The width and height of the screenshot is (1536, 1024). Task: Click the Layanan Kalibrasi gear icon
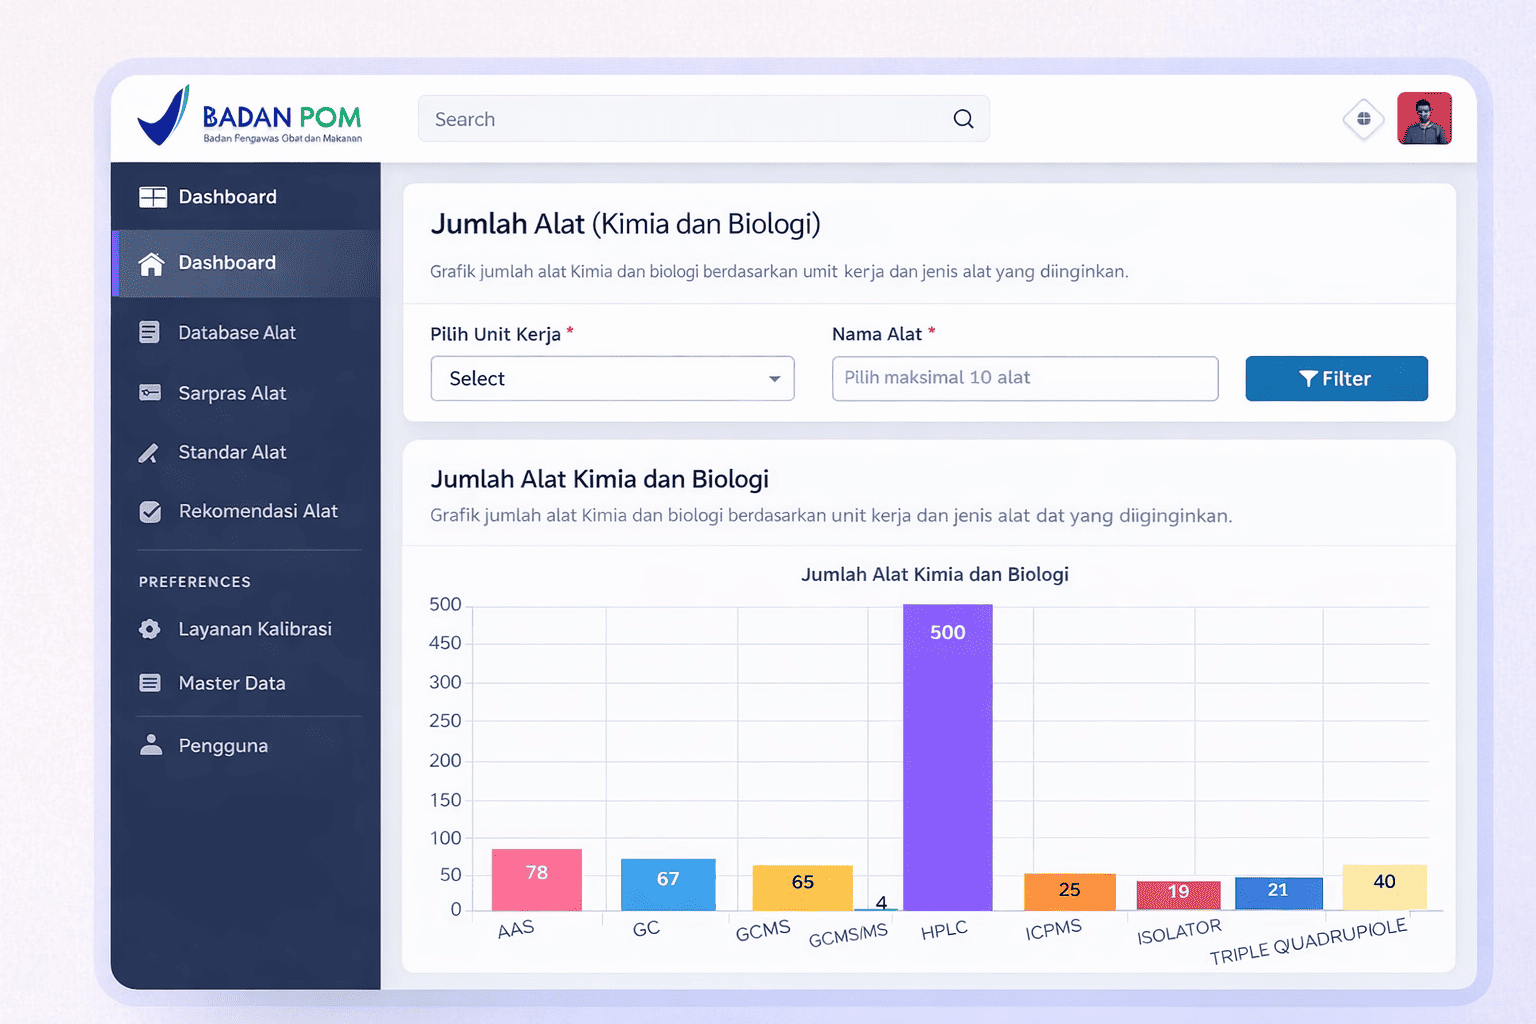[150, 629]
